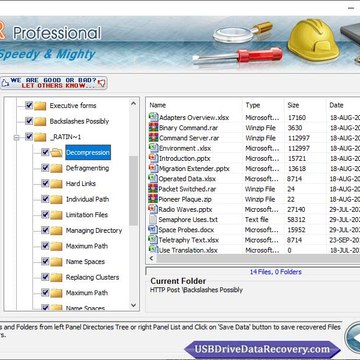
Task: Click the Defragmenting folder icon
Action: click(56, 168)
